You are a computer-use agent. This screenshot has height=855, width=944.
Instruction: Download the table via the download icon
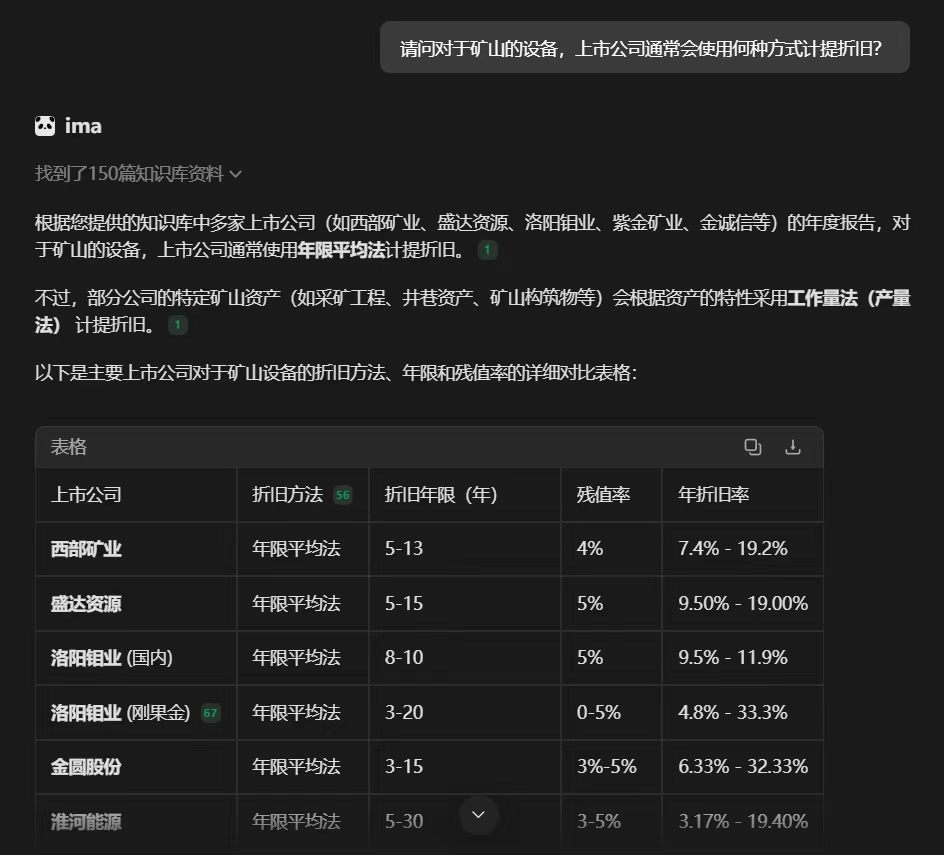point(793,447)
